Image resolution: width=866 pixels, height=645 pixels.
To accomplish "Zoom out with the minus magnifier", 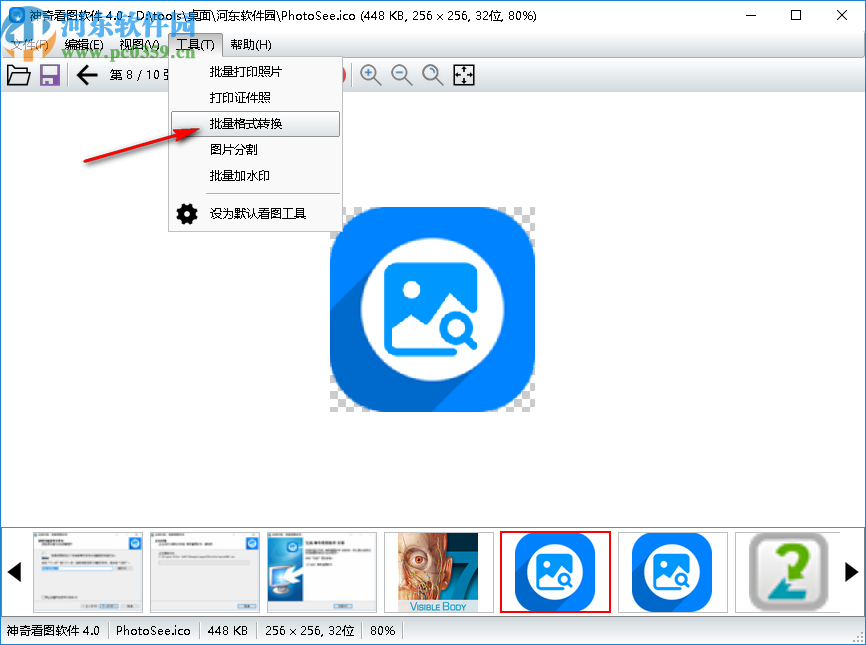I will coord(402,75).
